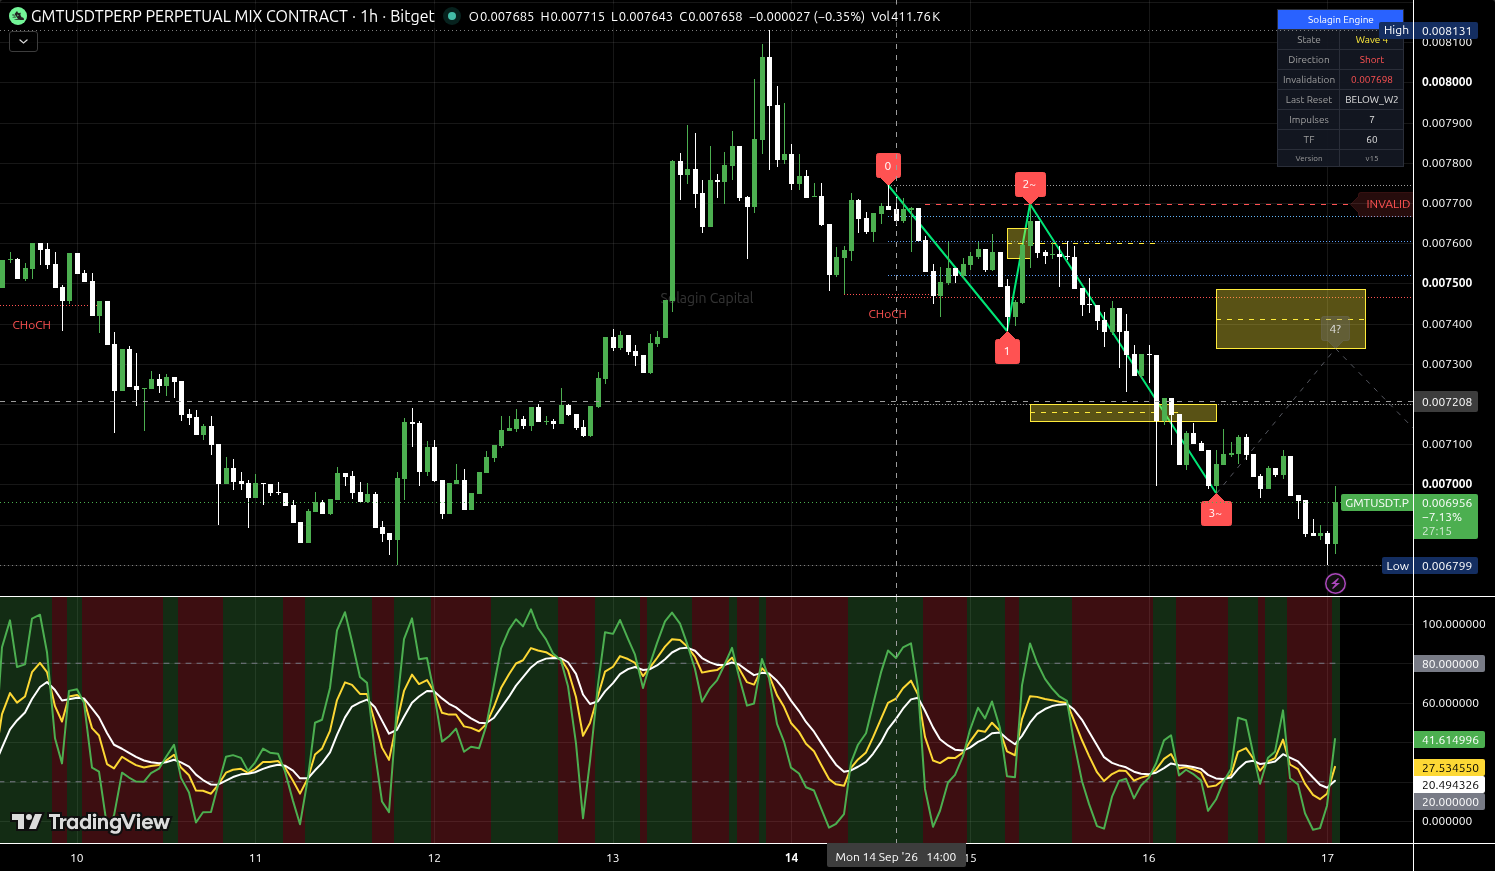Click the -0.000027 (-0.35%) change value

[807, 16]
